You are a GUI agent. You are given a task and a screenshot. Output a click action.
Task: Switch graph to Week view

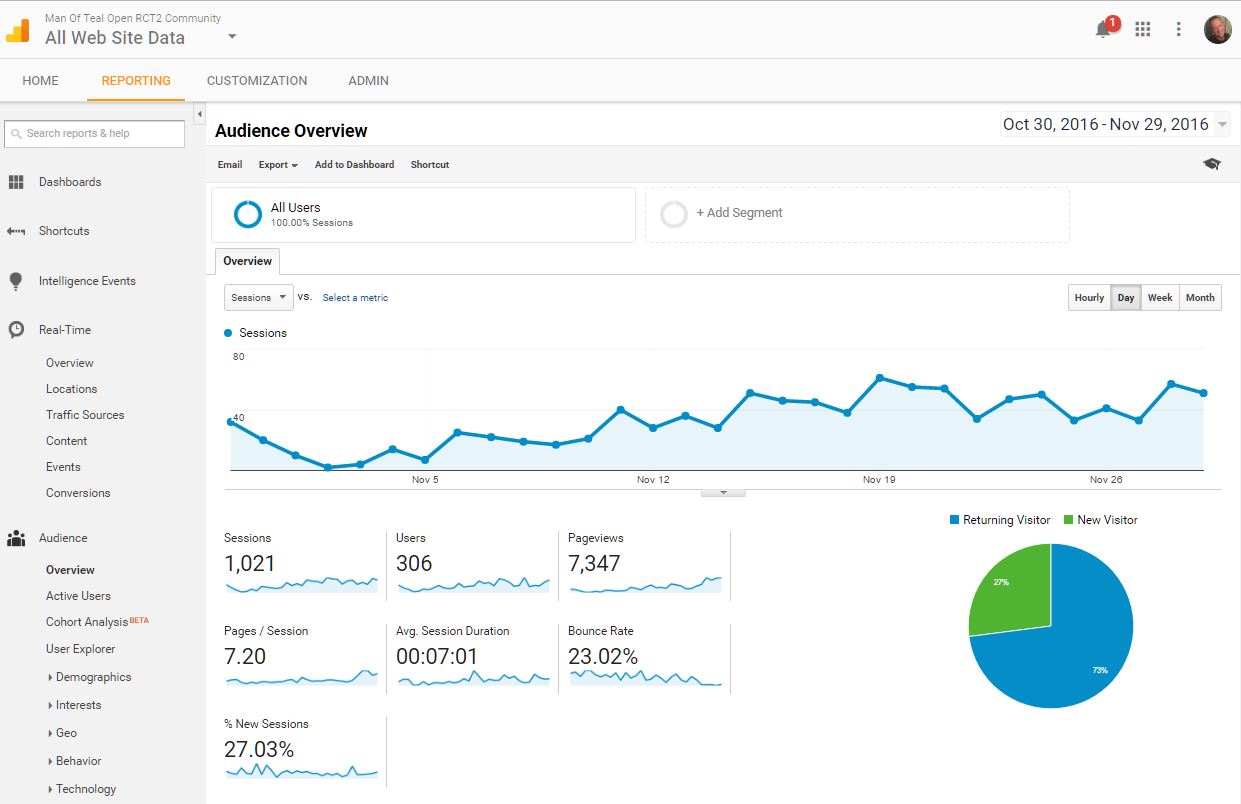1160,298
